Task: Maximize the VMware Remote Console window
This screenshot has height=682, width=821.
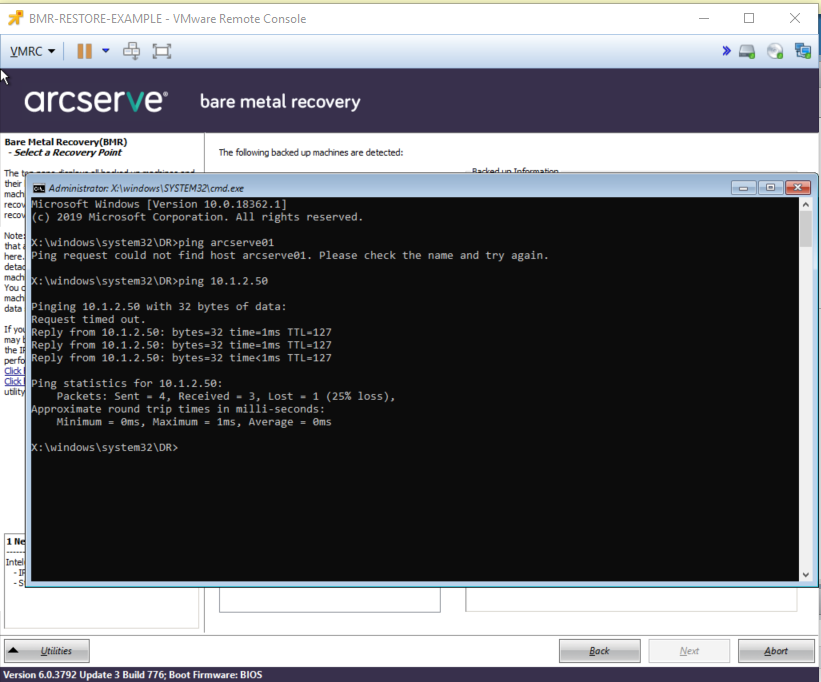Action: tap(749, 18)
